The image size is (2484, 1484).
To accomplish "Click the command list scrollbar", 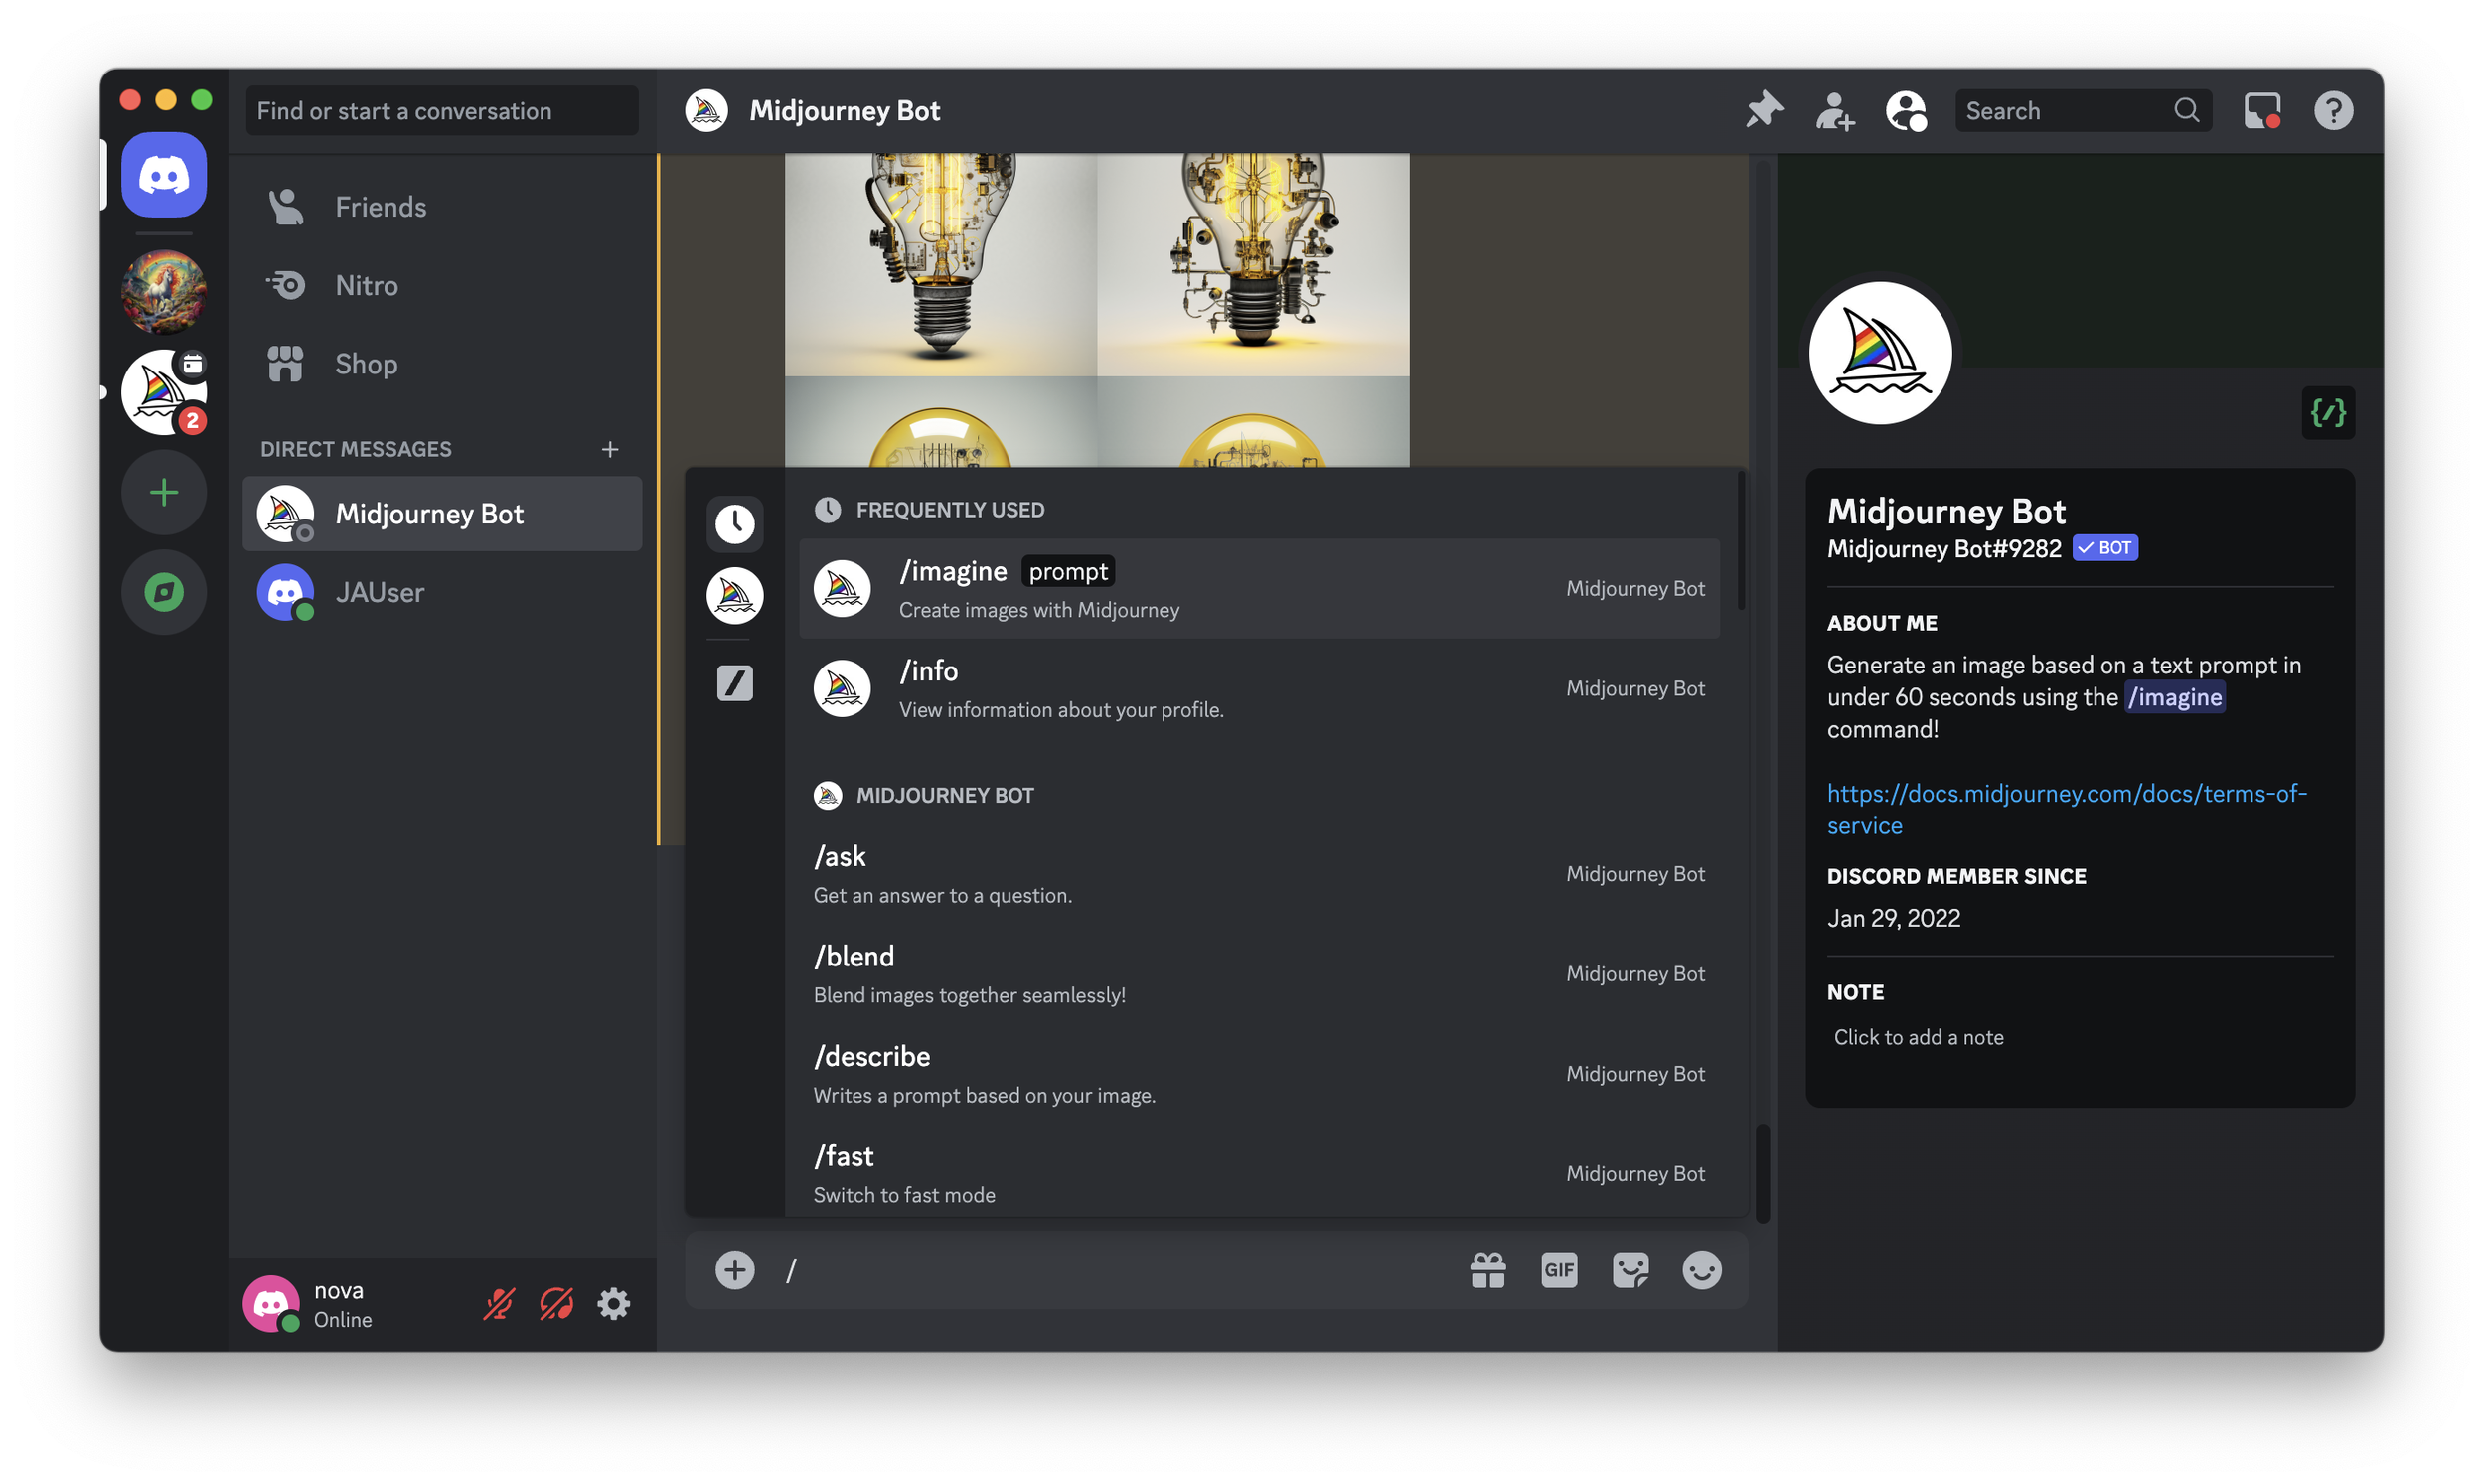I will [1741, 541].
